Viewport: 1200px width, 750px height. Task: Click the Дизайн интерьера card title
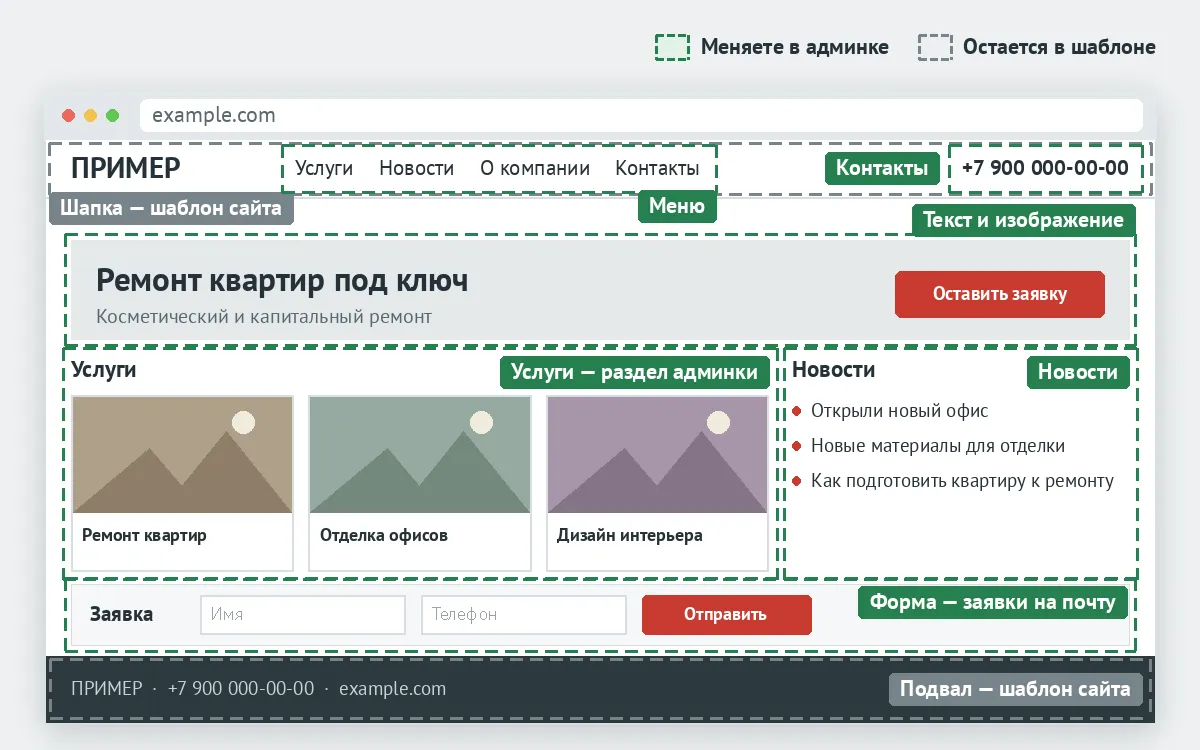click(630, 535)
